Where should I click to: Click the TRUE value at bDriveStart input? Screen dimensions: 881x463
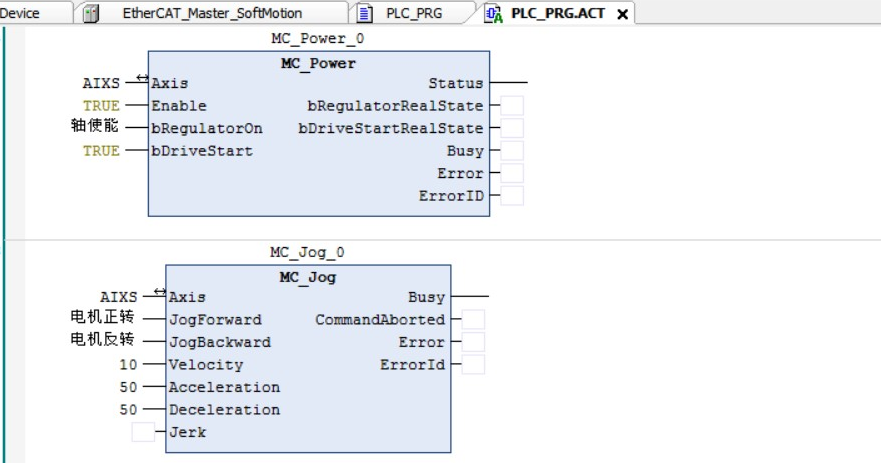101,151
